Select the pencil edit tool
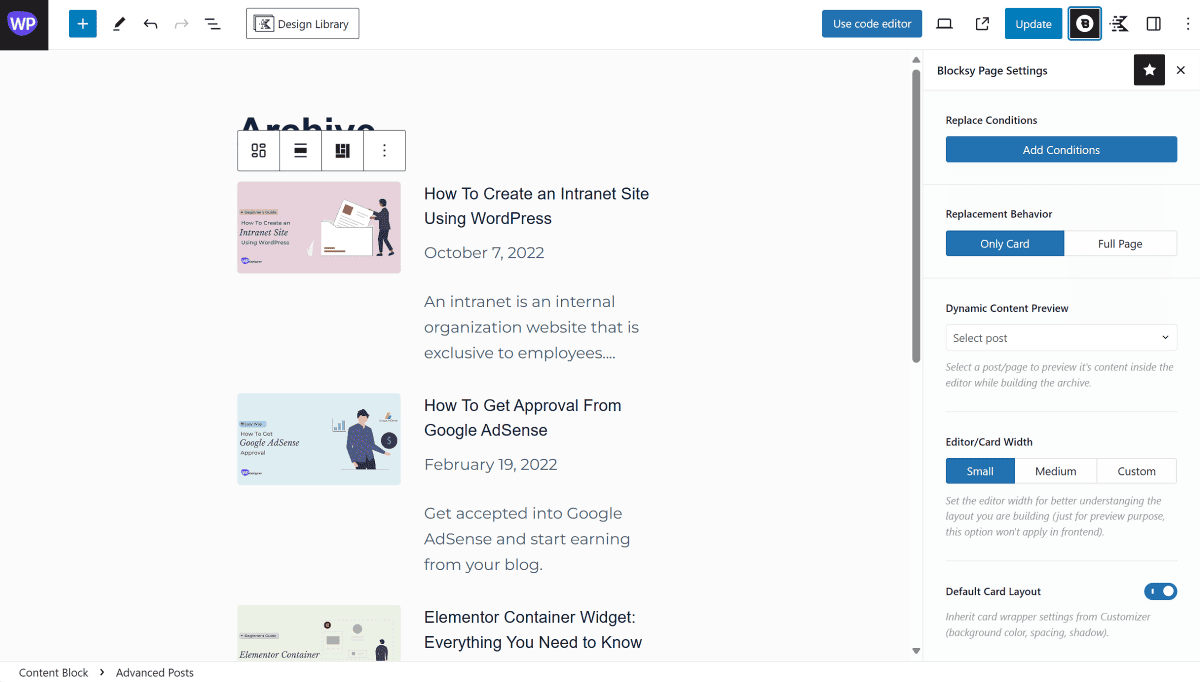Screen dimensions: 1200x682 [119, 24]
